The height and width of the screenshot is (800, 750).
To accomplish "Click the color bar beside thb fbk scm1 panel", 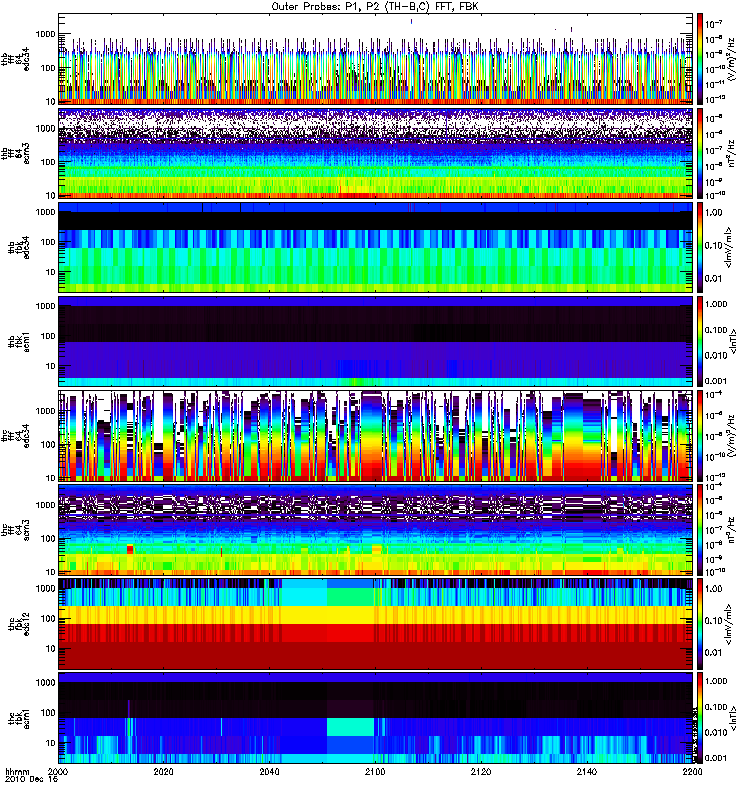I will point(700,341).
